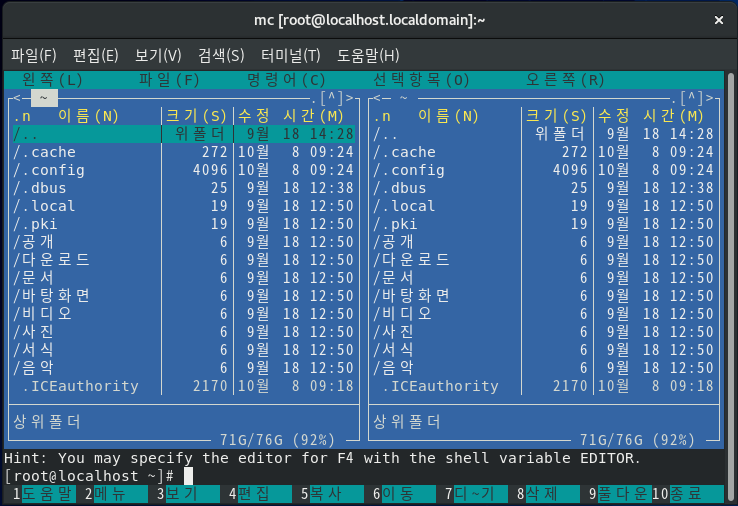Select /.local folder in left panel

pyautogui.click(x=184, y=206)
